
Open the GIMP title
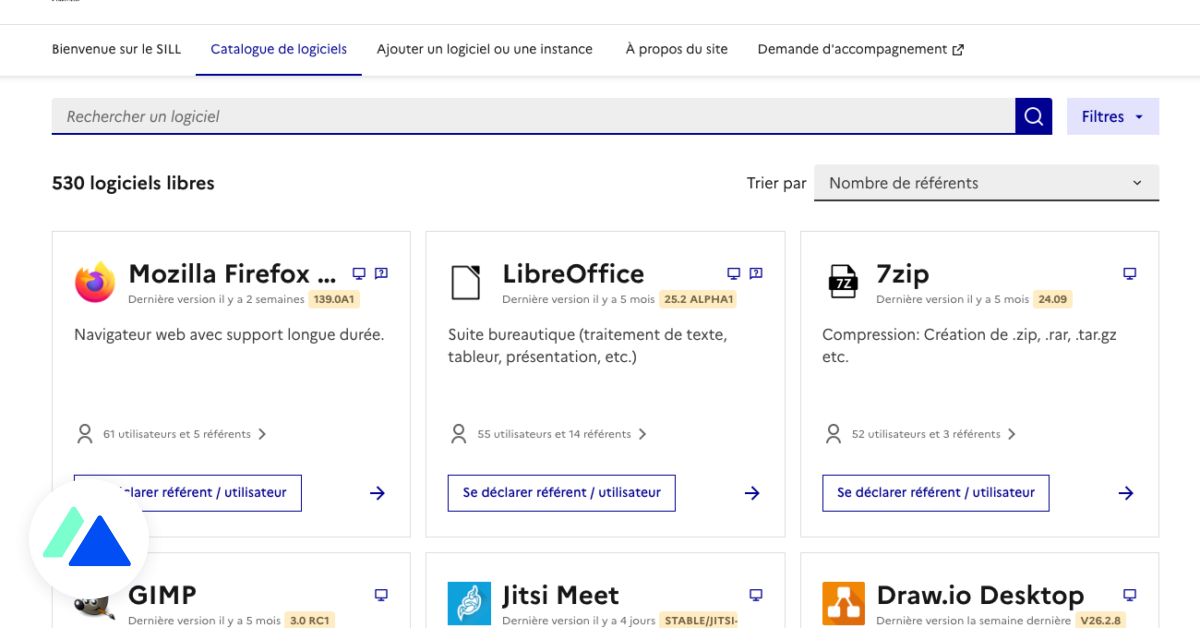(x=162, y=595)
